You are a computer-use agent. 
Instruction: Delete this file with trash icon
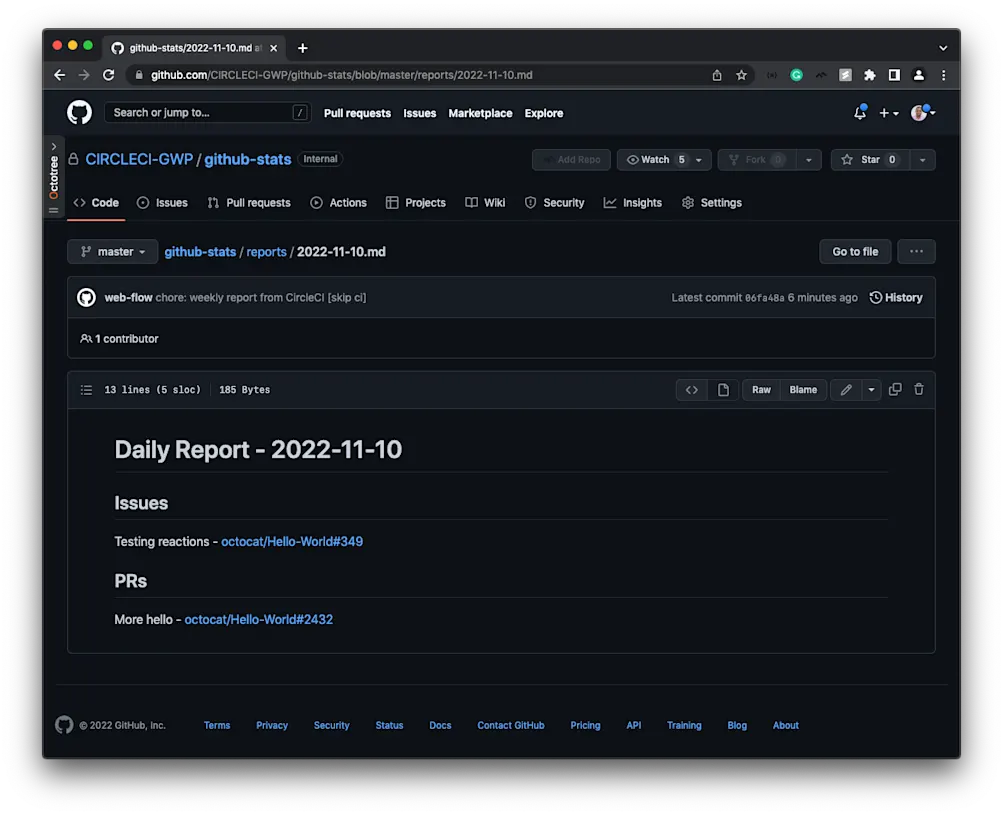point(919,389)
